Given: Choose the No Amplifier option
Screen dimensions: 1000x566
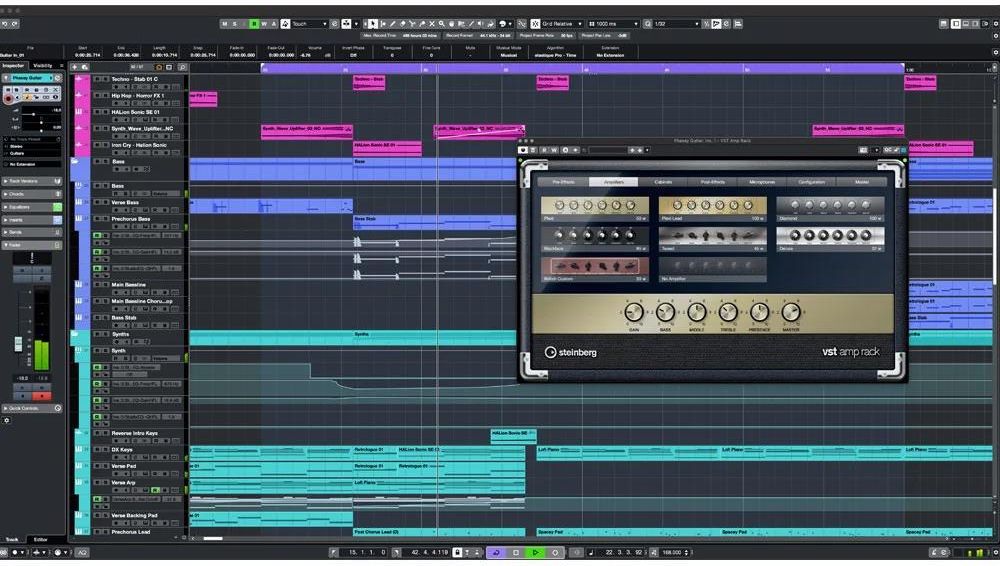Looking at the screenshot, I should tap(712, 269).
